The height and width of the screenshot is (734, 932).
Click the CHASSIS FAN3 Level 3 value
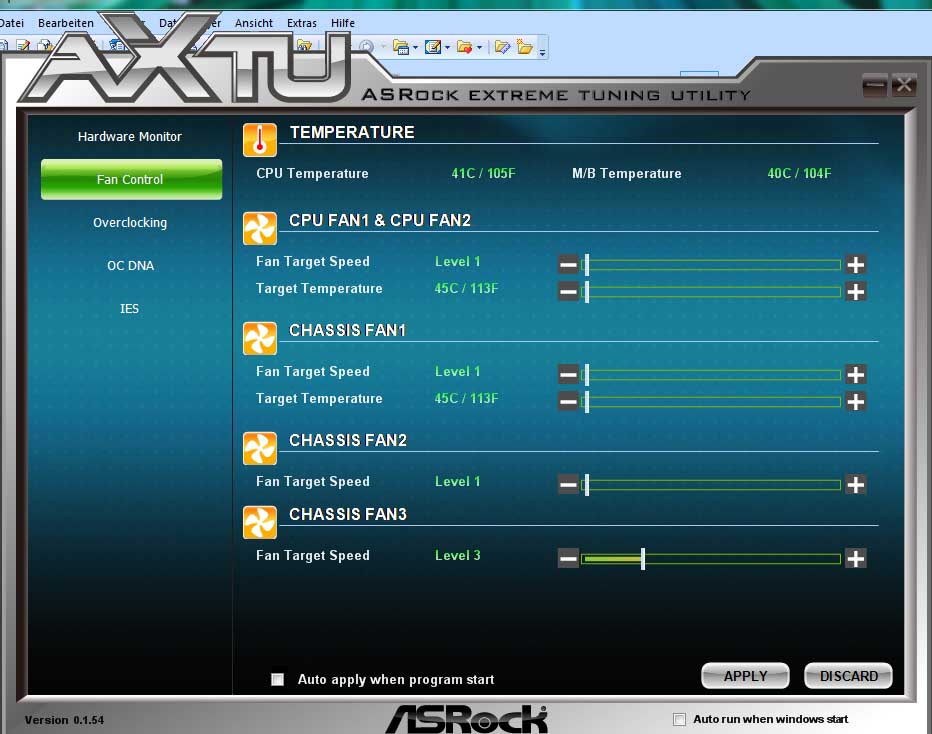[457, 556]
